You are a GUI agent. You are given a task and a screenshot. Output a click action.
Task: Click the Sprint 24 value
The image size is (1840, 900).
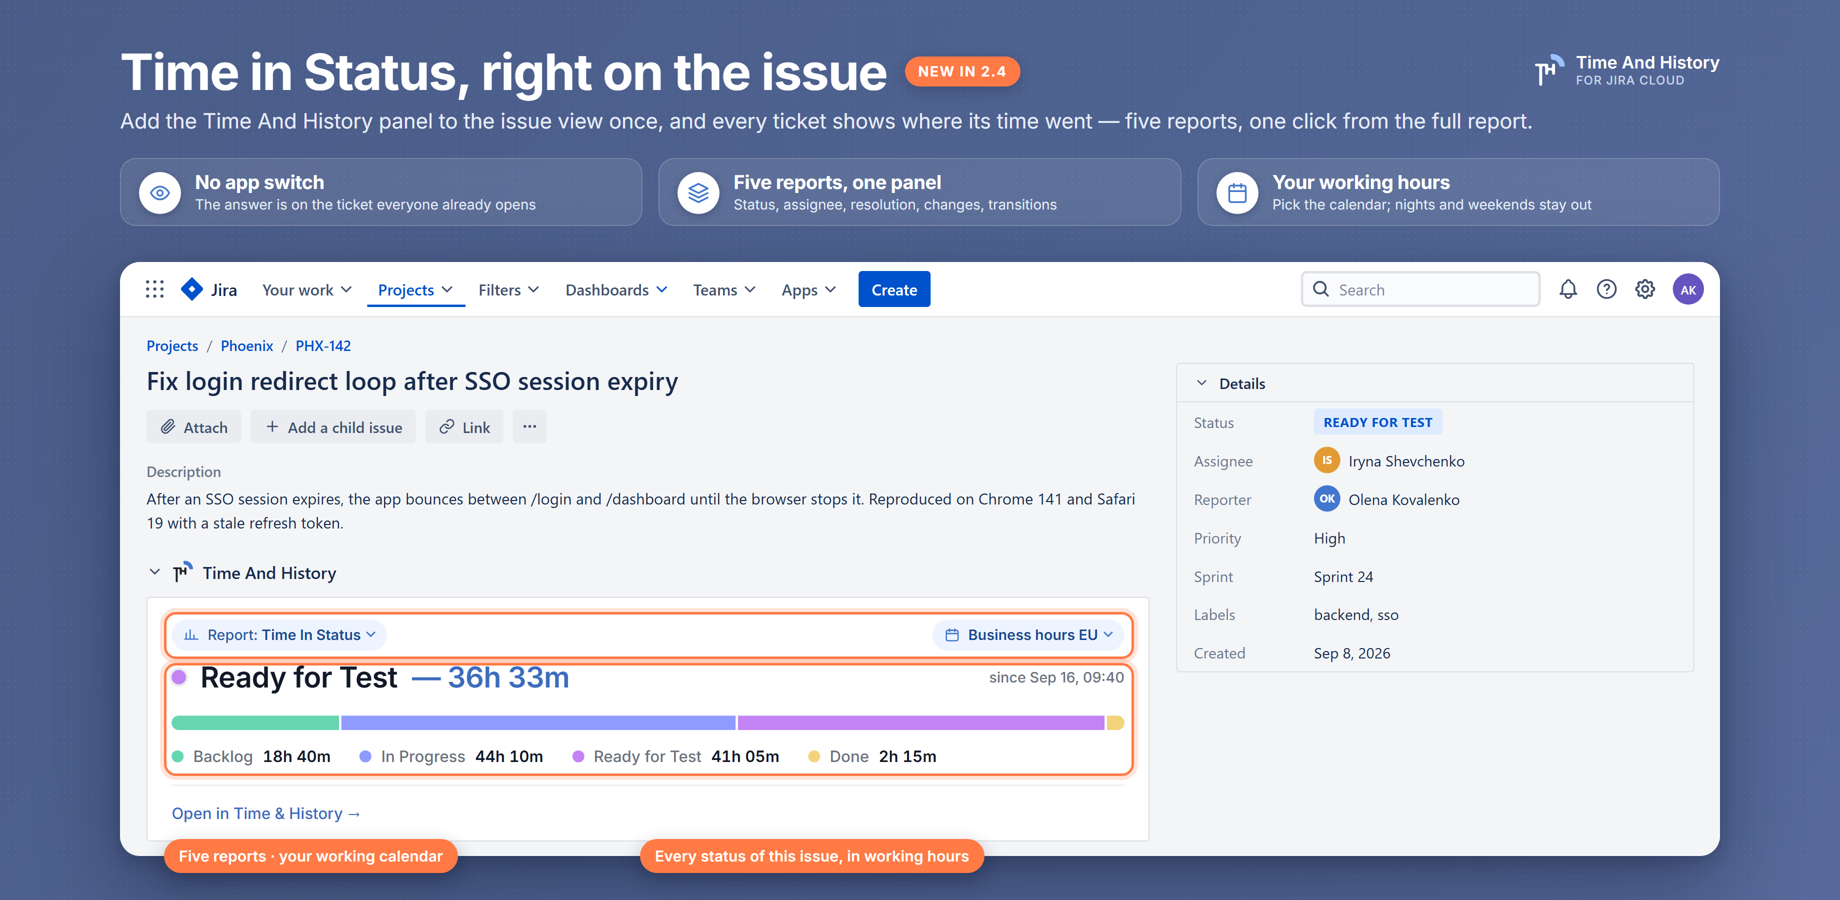tap(1343, 576)
